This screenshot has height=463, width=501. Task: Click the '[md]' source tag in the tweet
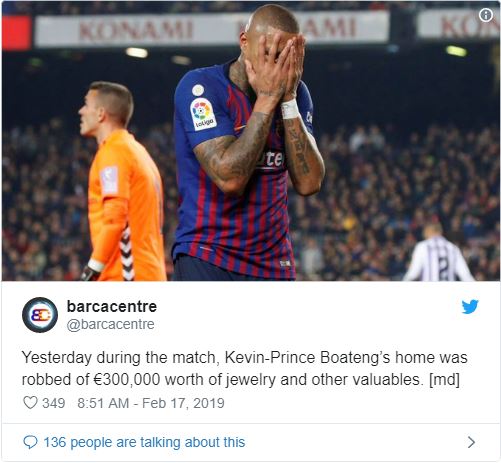point(444,379)
